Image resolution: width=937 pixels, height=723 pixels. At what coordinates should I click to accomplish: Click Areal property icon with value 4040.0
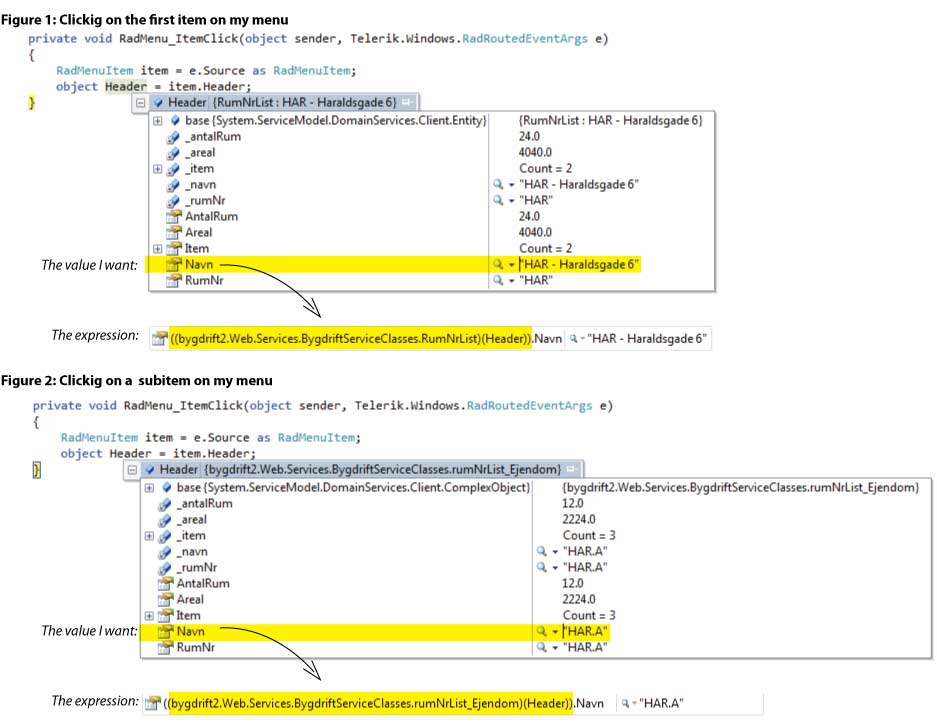173,233
